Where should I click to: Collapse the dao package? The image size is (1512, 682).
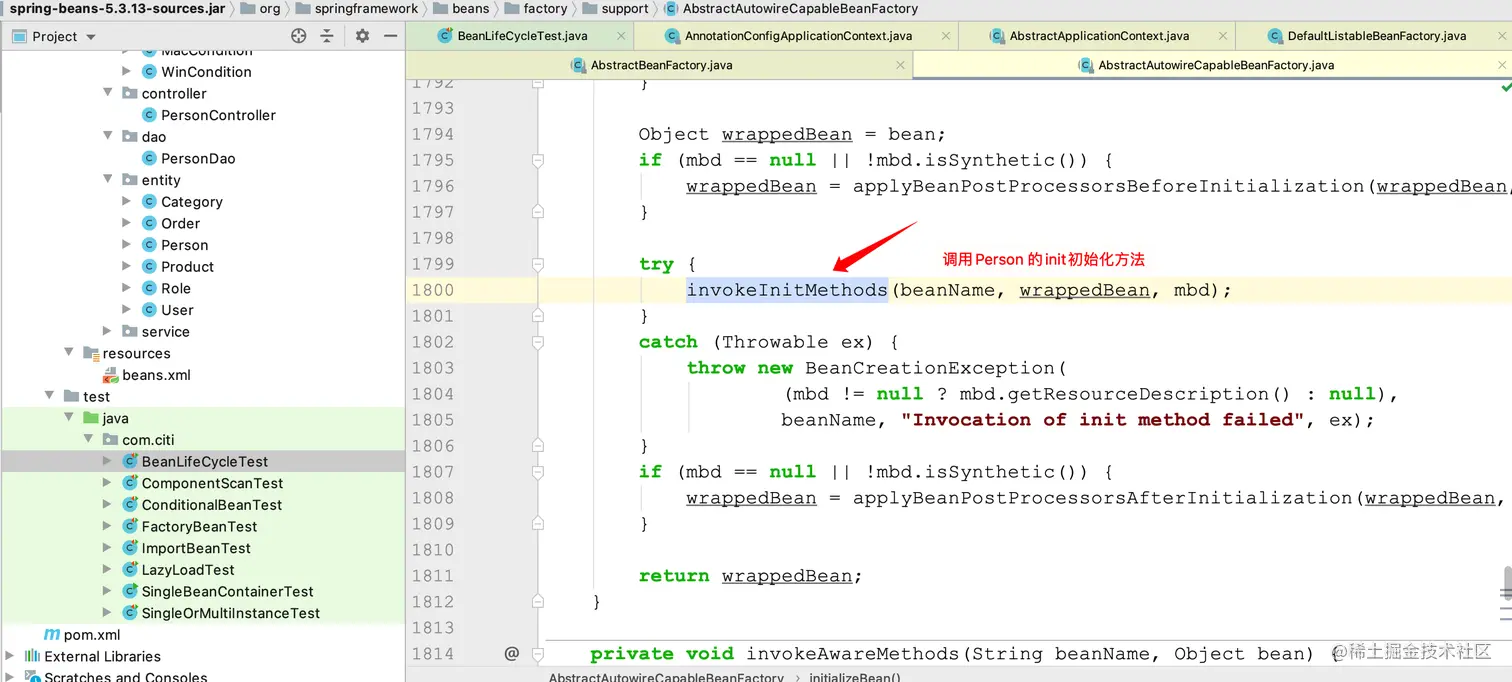click(x=108, y=136)
